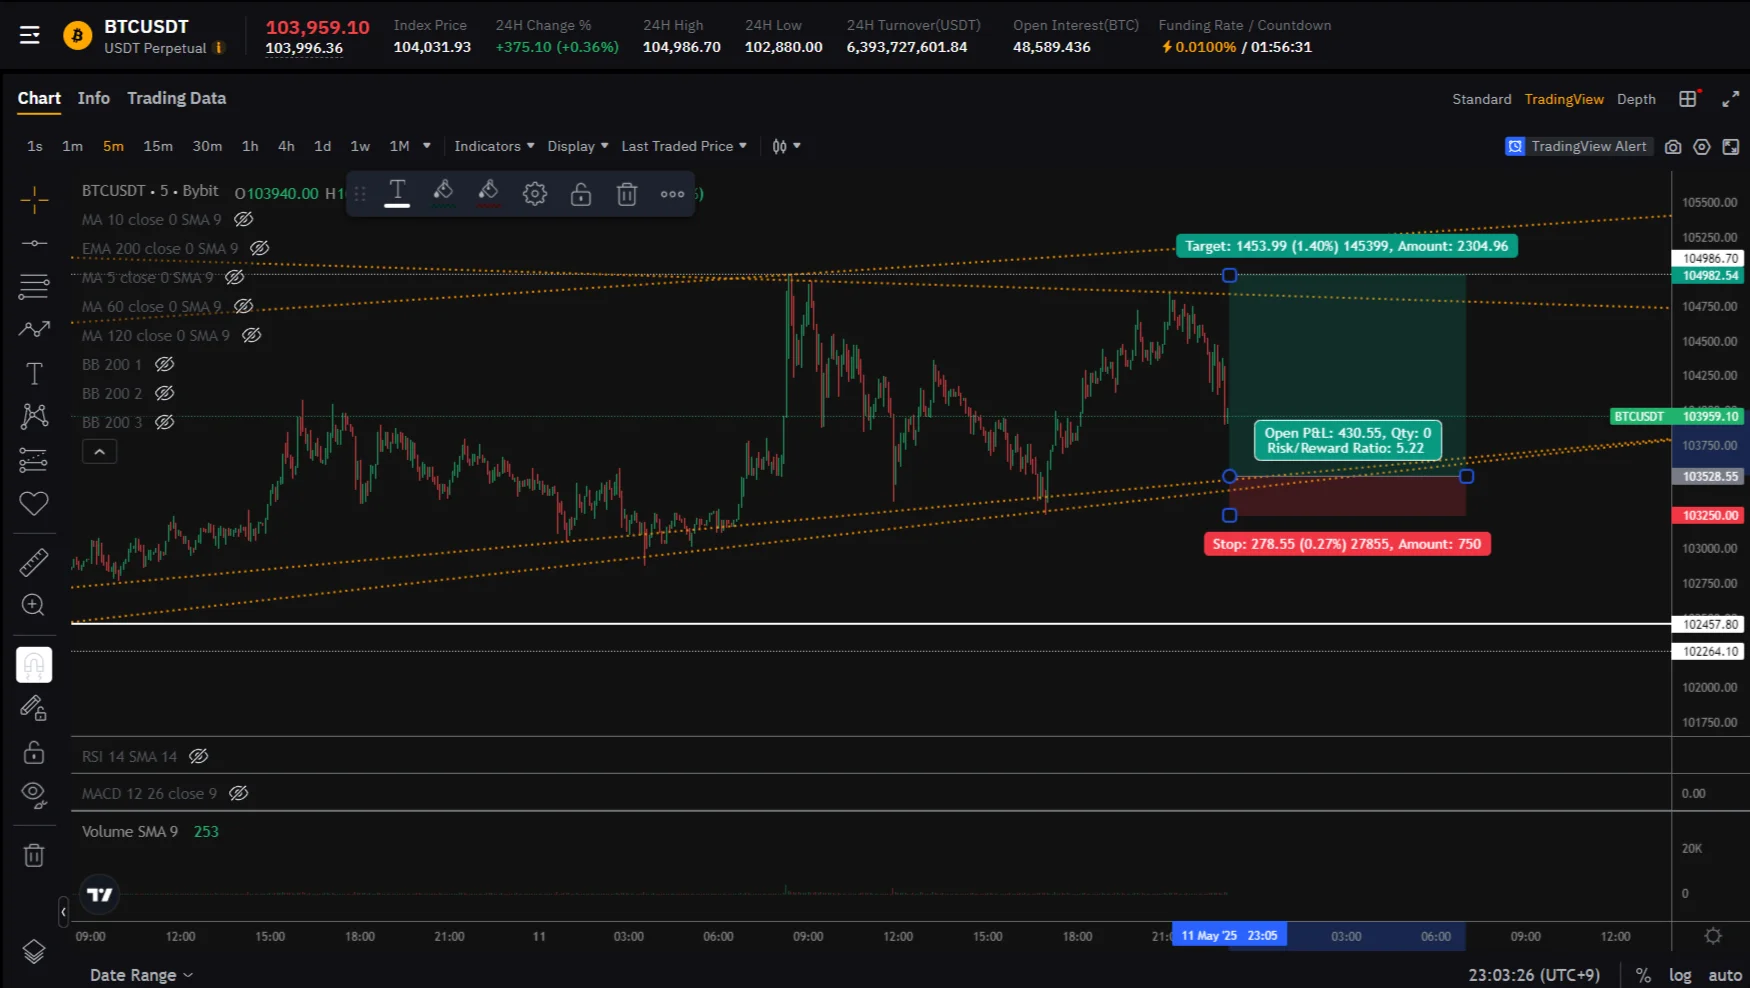Toggle lock all drawings padlock

34,752
